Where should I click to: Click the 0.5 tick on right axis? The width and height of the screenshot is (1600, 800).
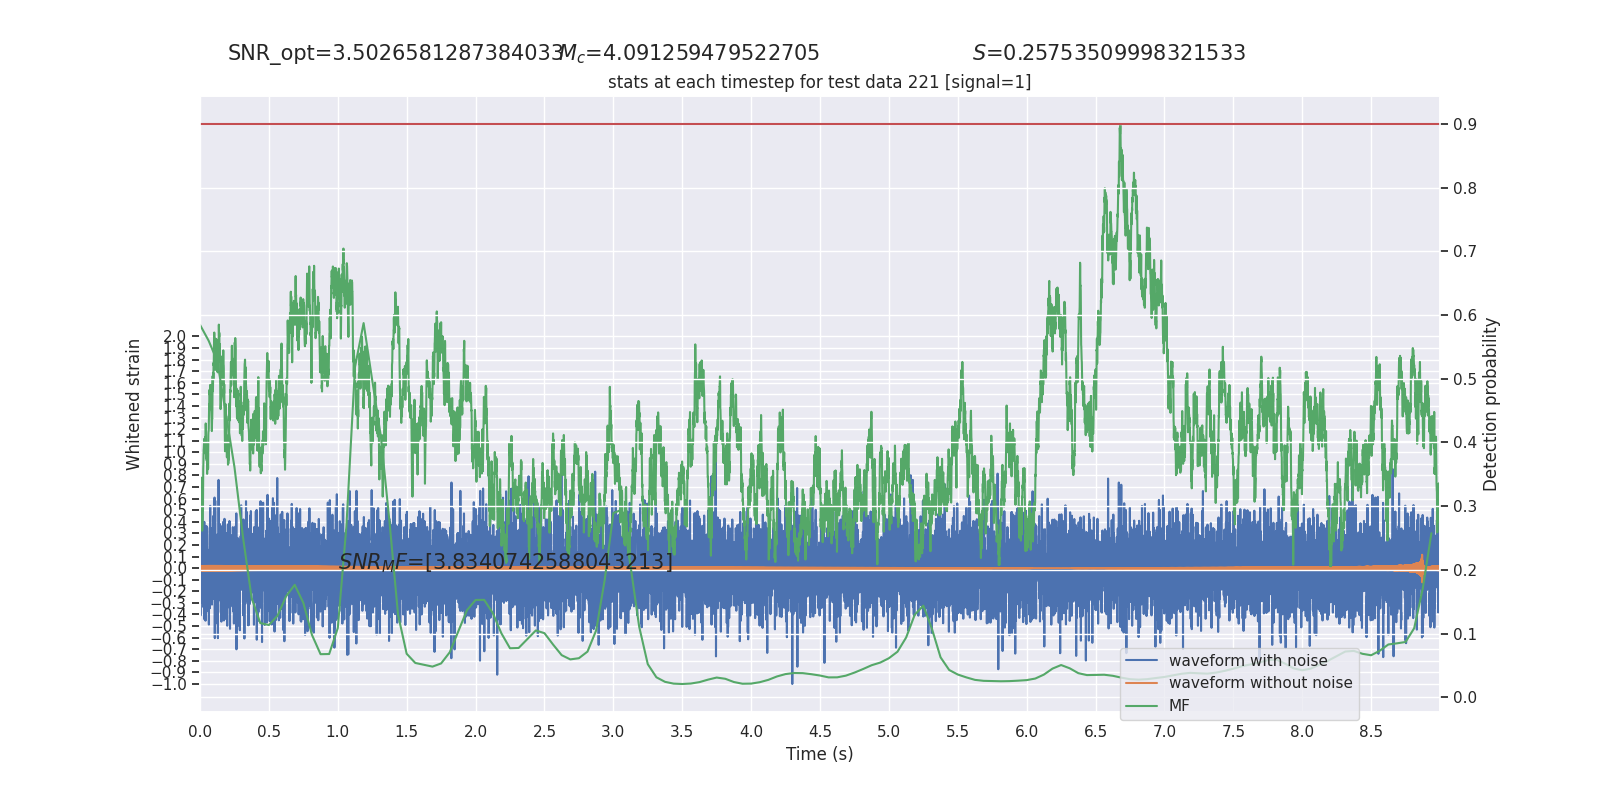(x=1465, y=379)
